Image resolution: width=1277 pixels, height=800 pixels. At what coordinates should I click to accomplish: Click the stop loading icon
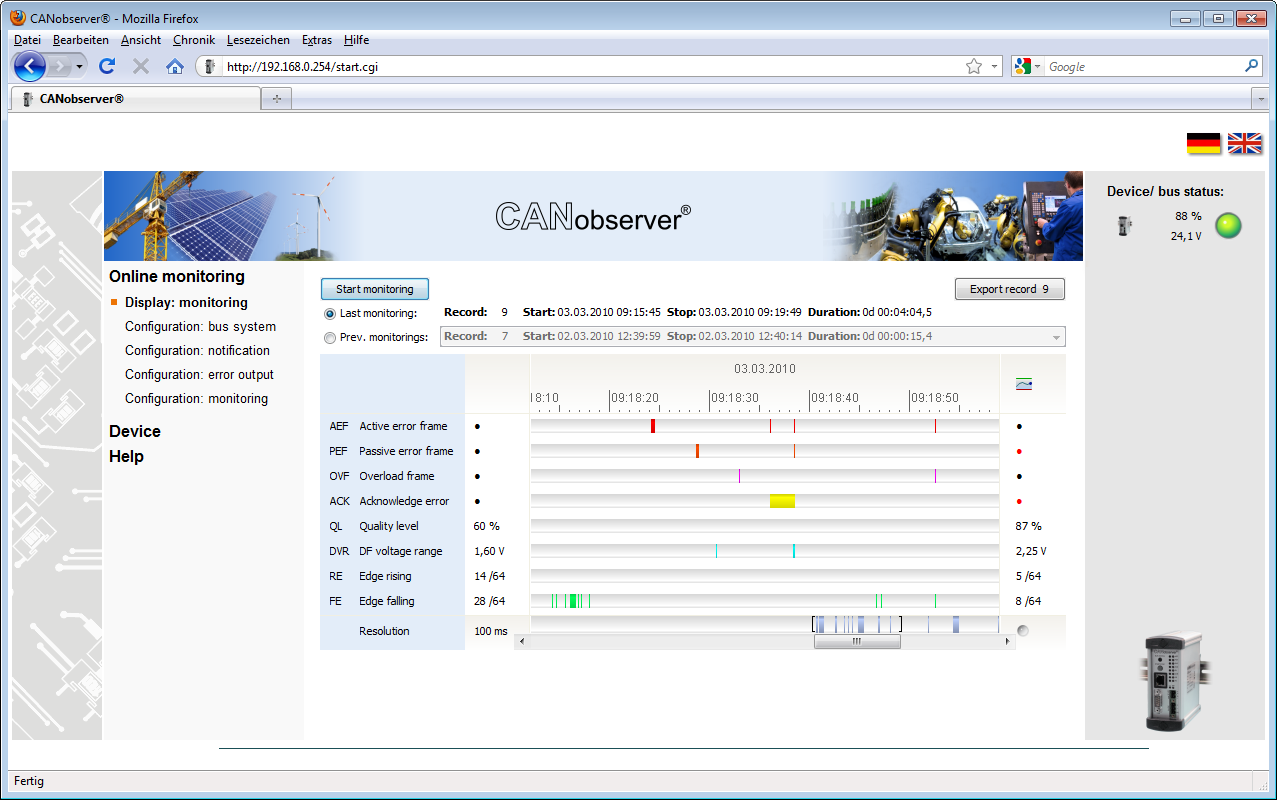coord(141,66)
